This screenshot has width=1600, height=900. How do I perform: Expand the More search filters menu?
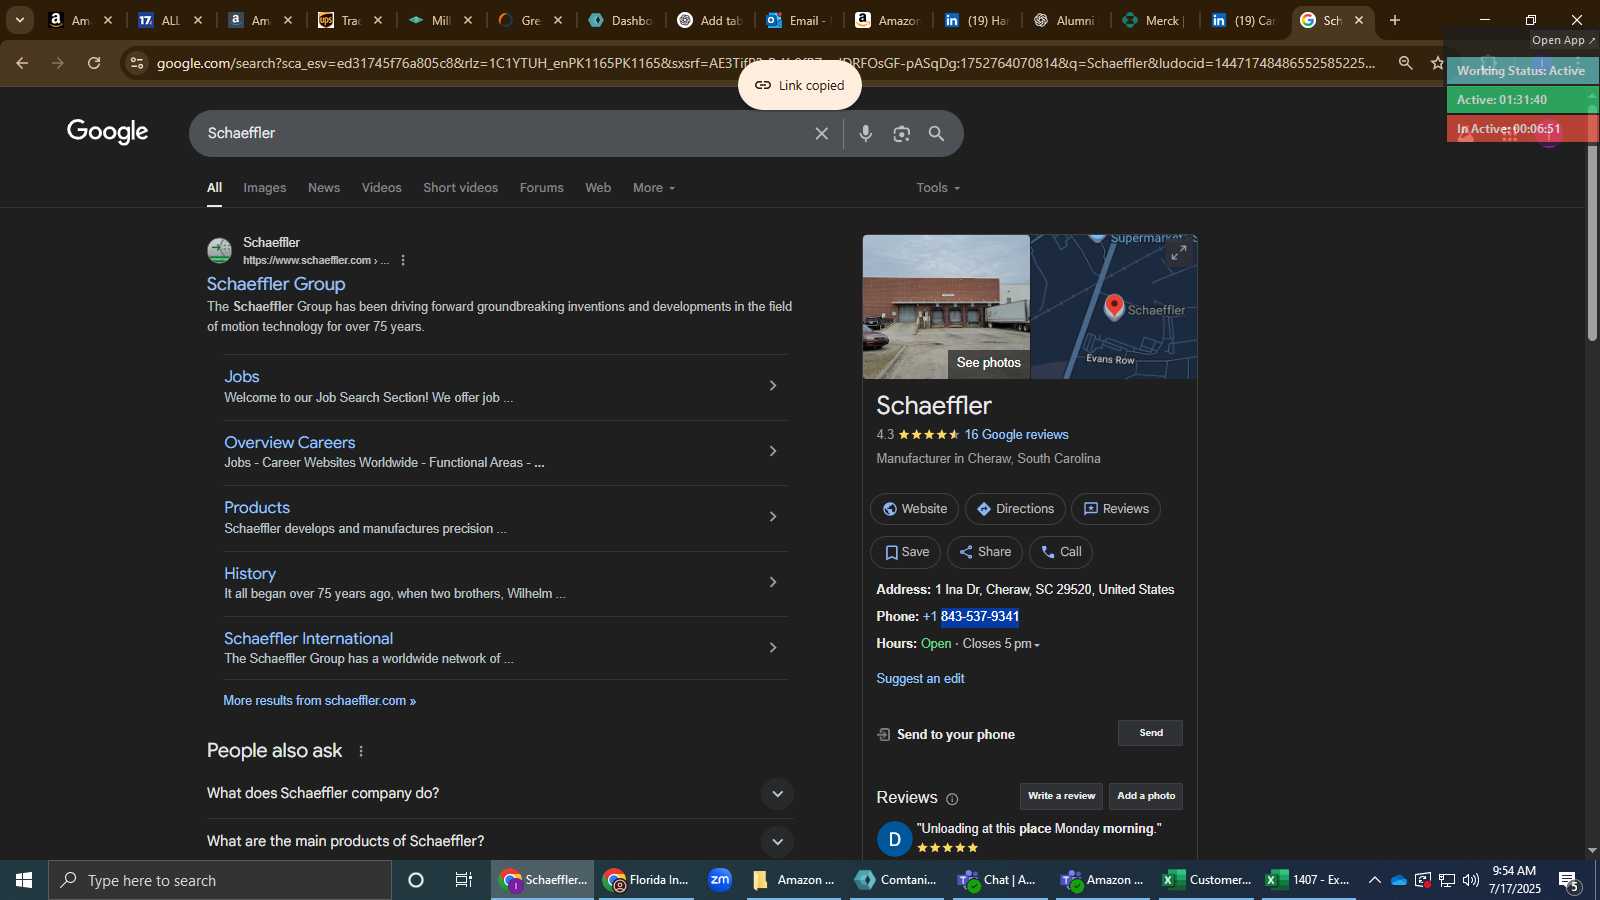pos(654,188)
